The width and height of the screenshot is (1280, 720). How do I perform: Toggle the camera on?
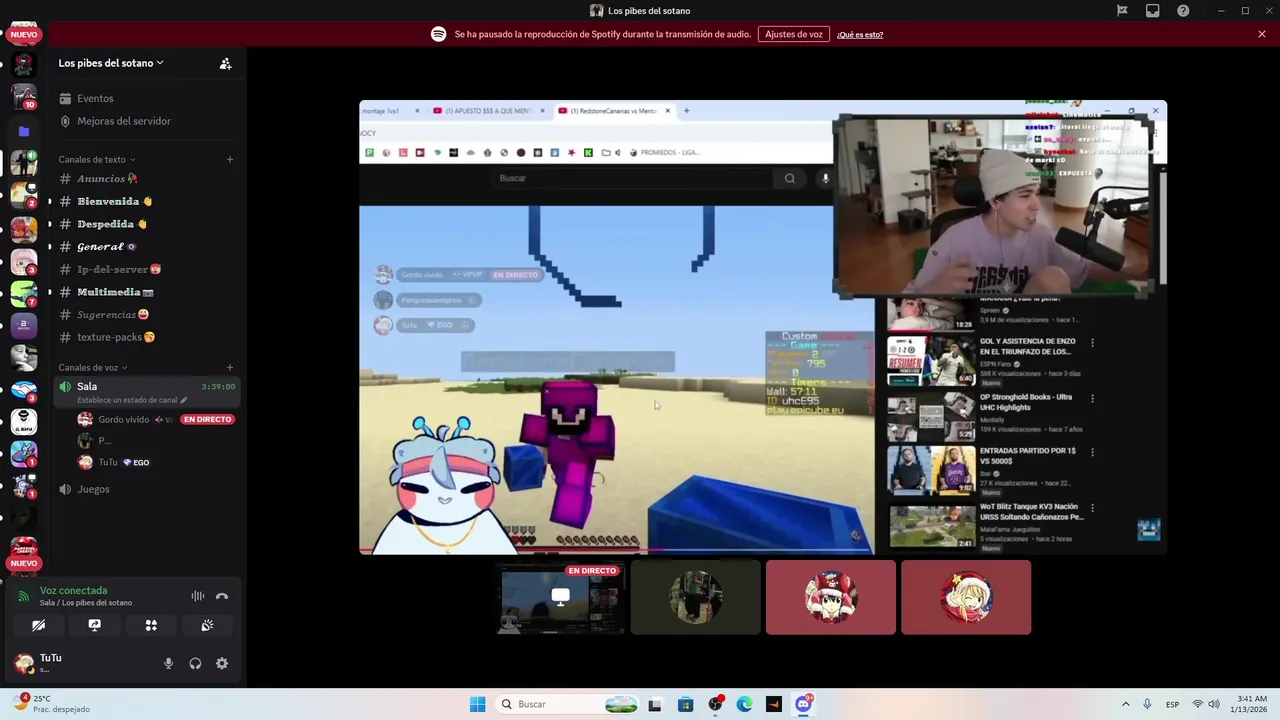[x=38, y=625]
